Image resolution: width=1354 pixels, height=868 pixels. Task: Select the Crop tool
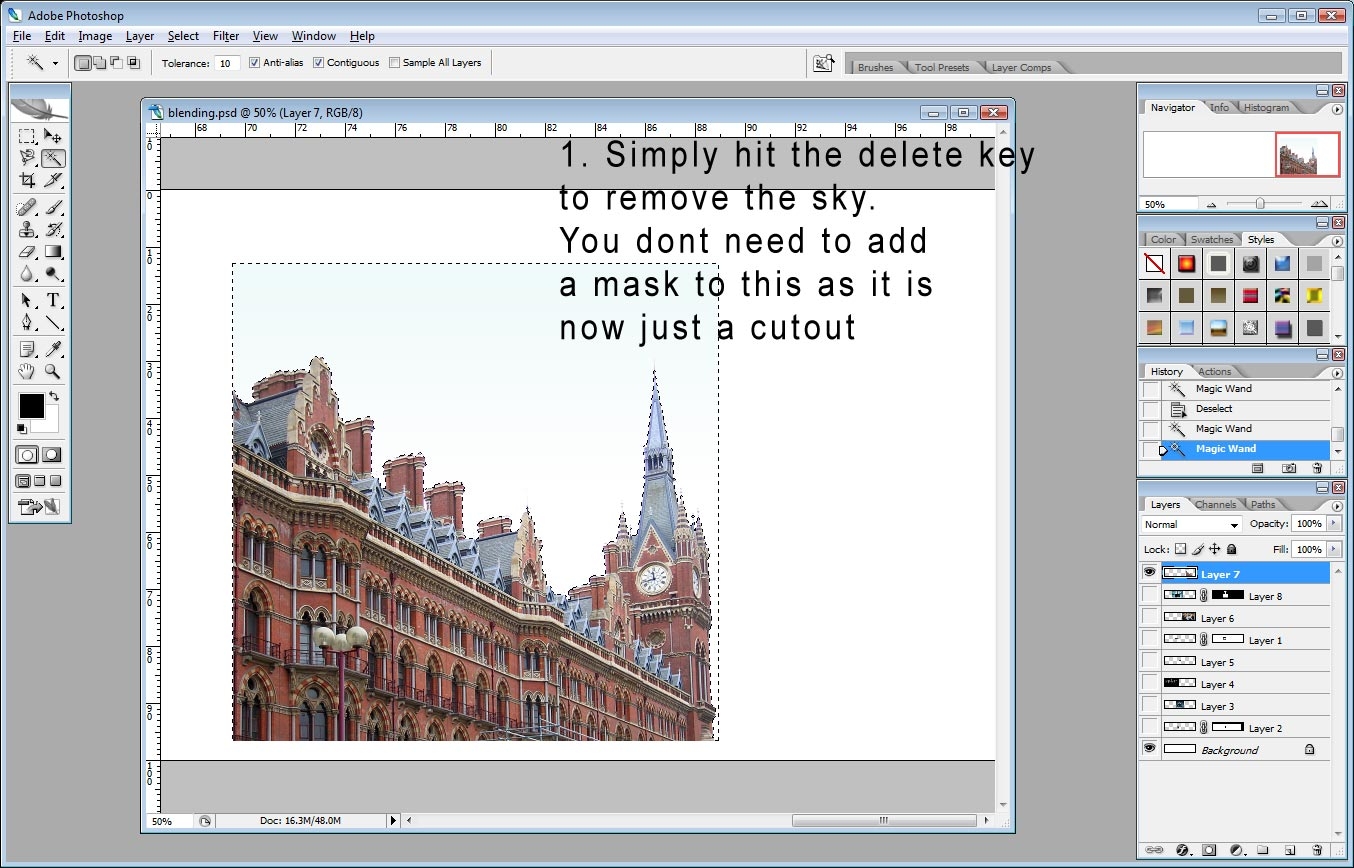(27, 180)
